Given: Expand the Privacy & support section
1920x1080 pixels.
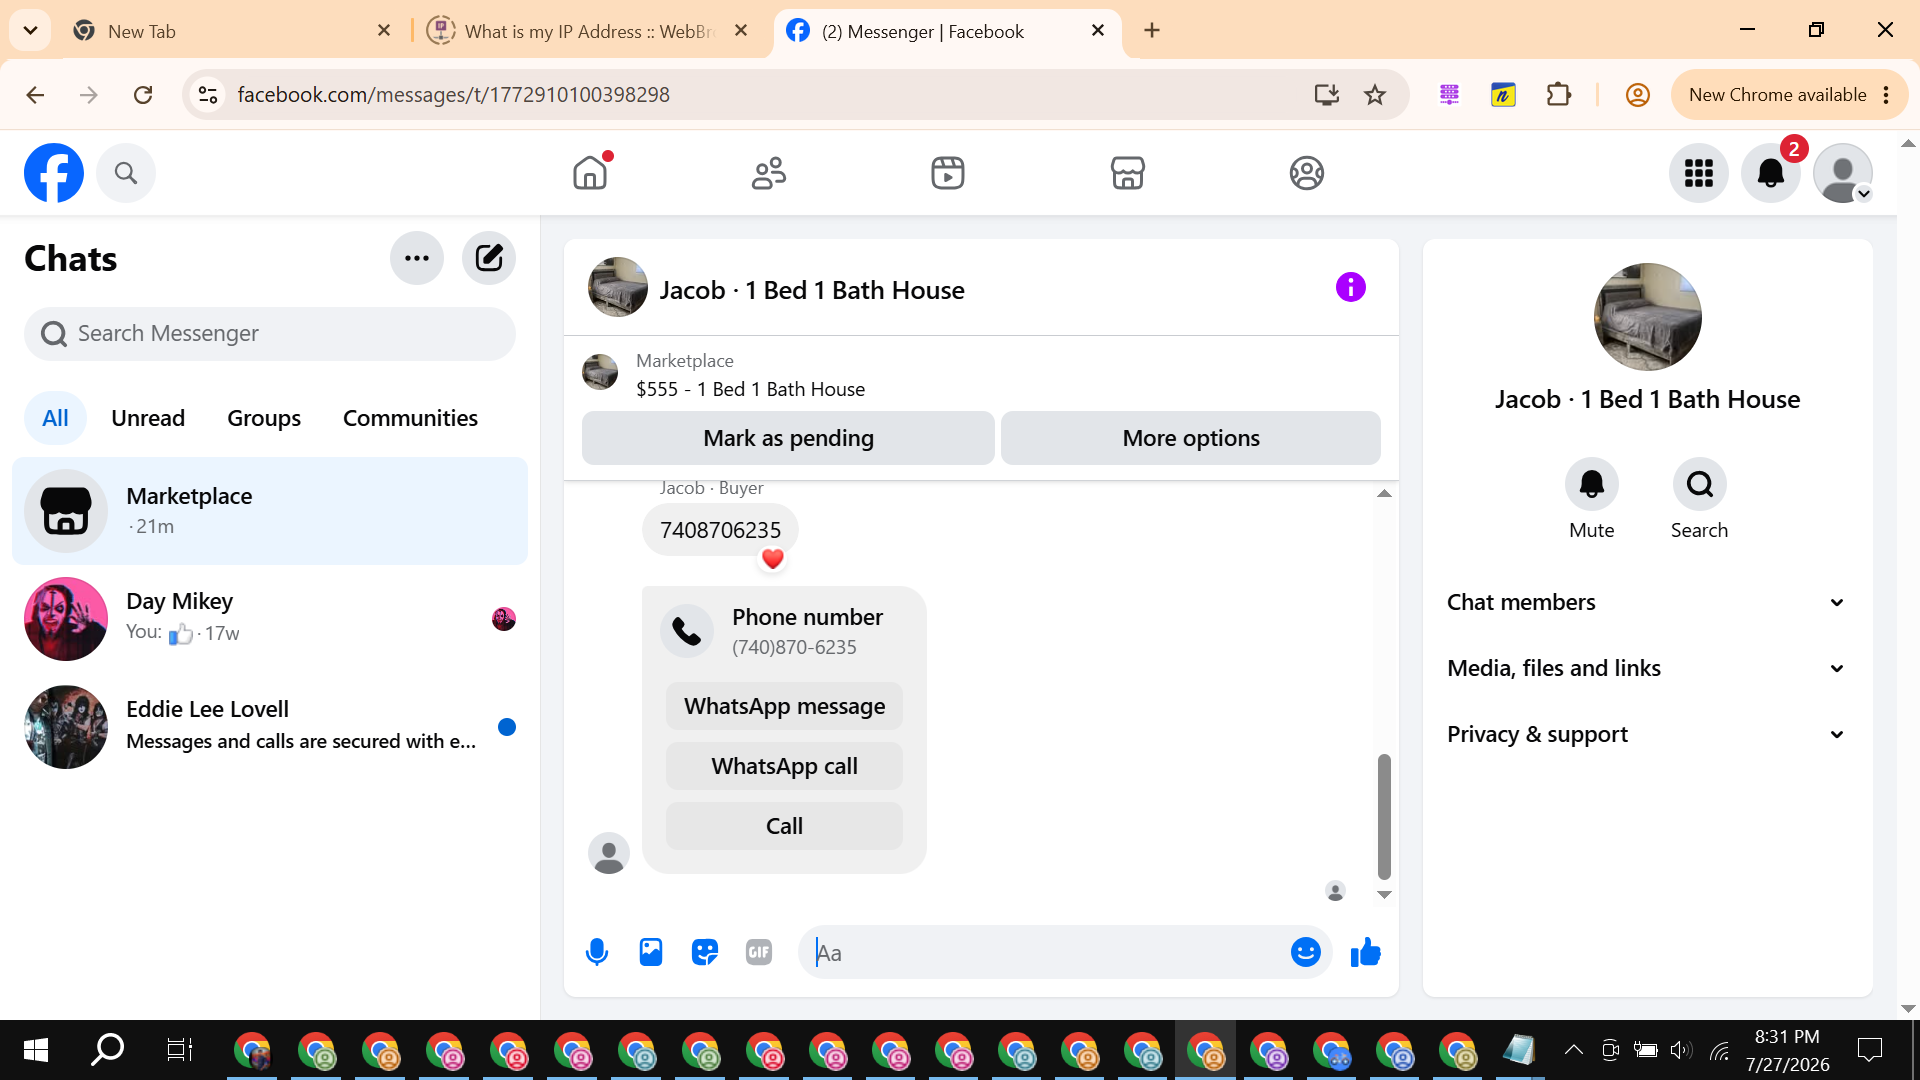Looking at the screenshot, I should point(1647,734).
